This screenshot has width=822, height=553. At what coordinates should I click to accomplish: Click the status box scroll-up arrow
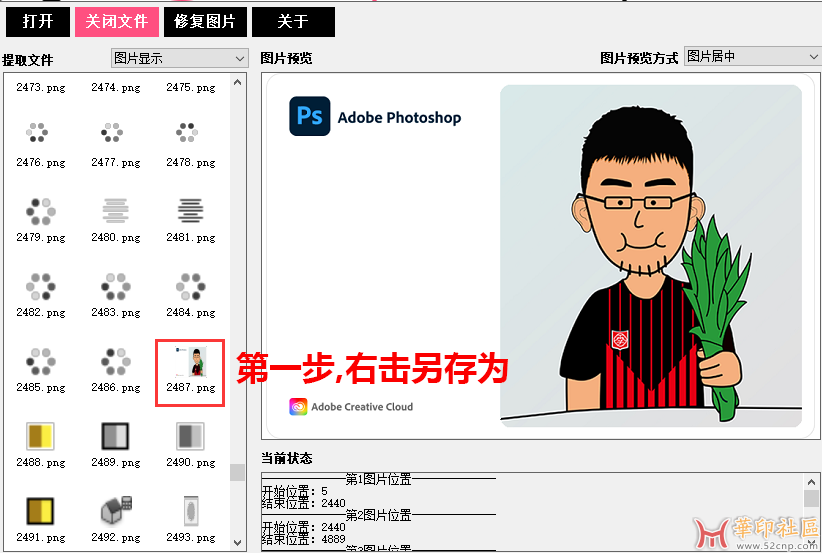[811, 482]
